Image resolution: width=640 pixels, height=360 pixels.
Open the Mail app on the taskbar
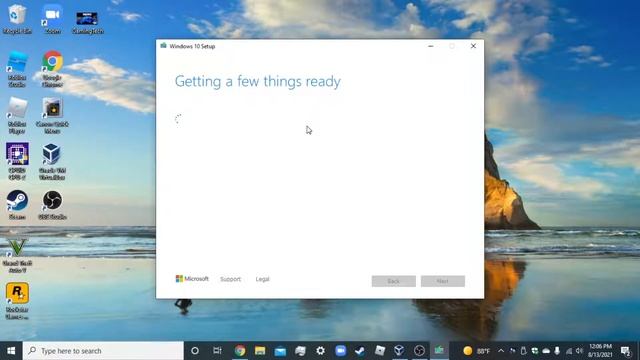280,351
